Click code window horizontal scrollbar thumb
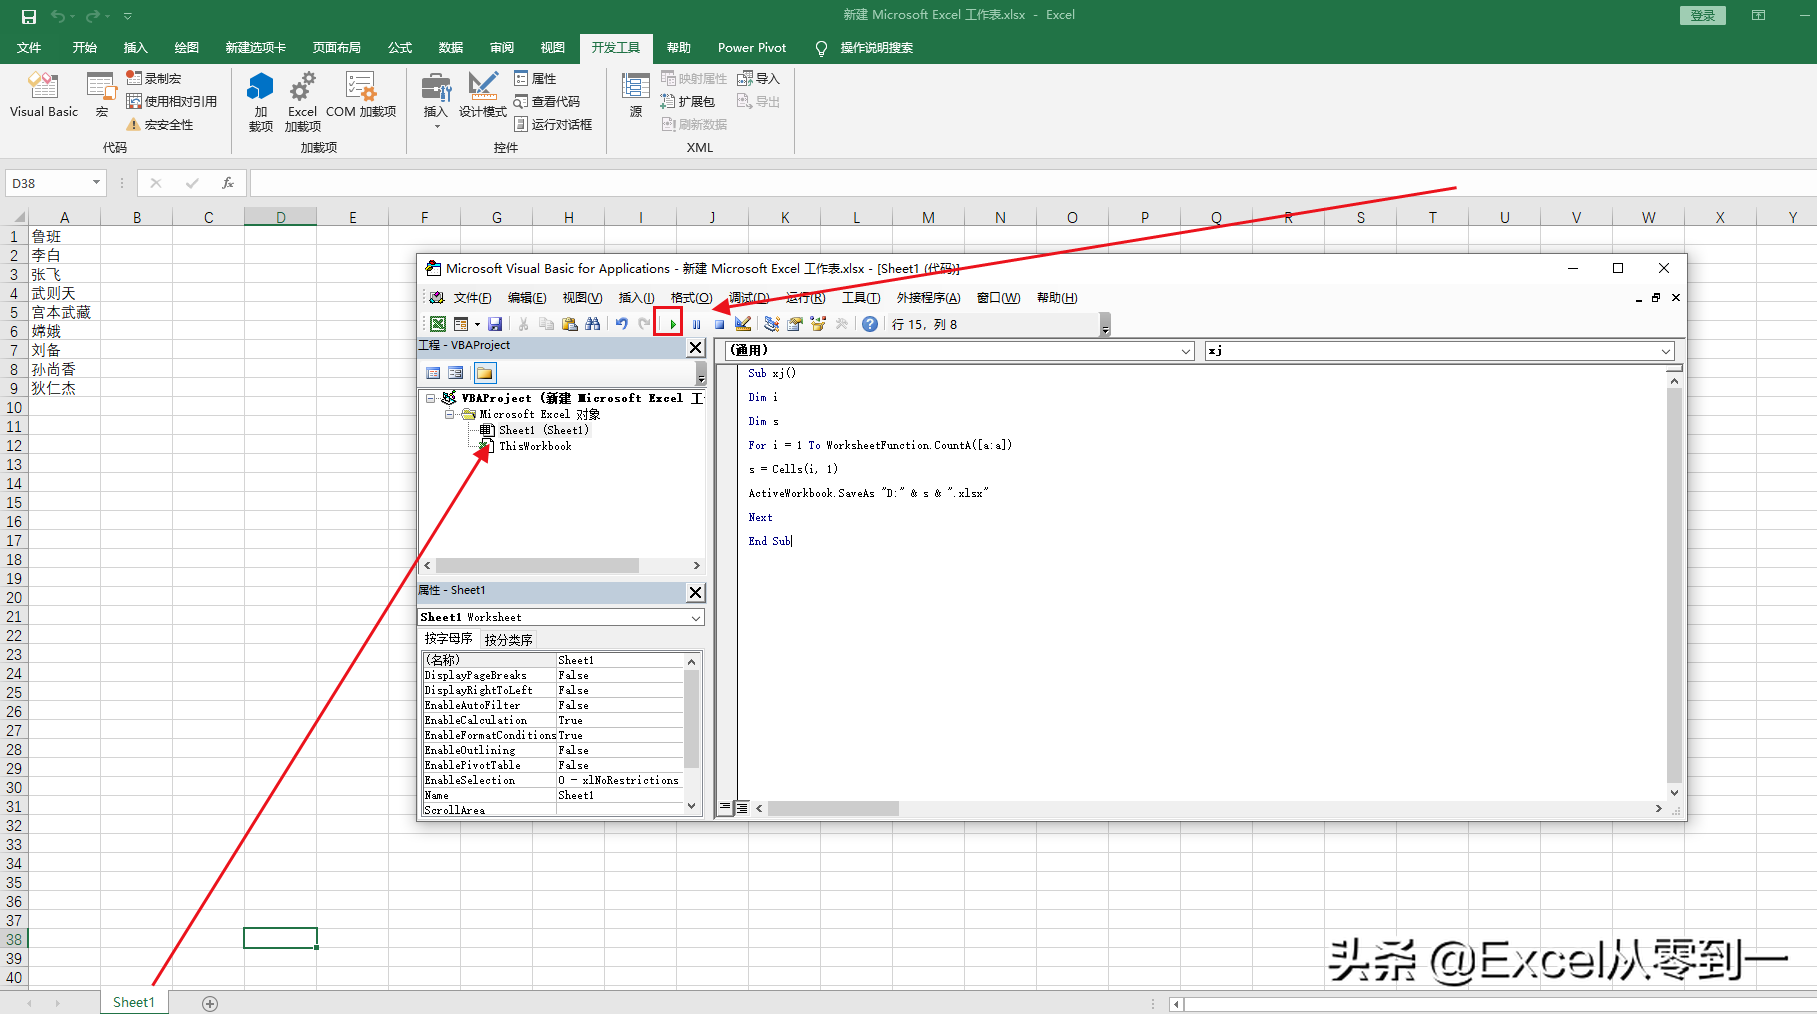The height and width of the screenshot is (1014, 1817). point(833,808)
